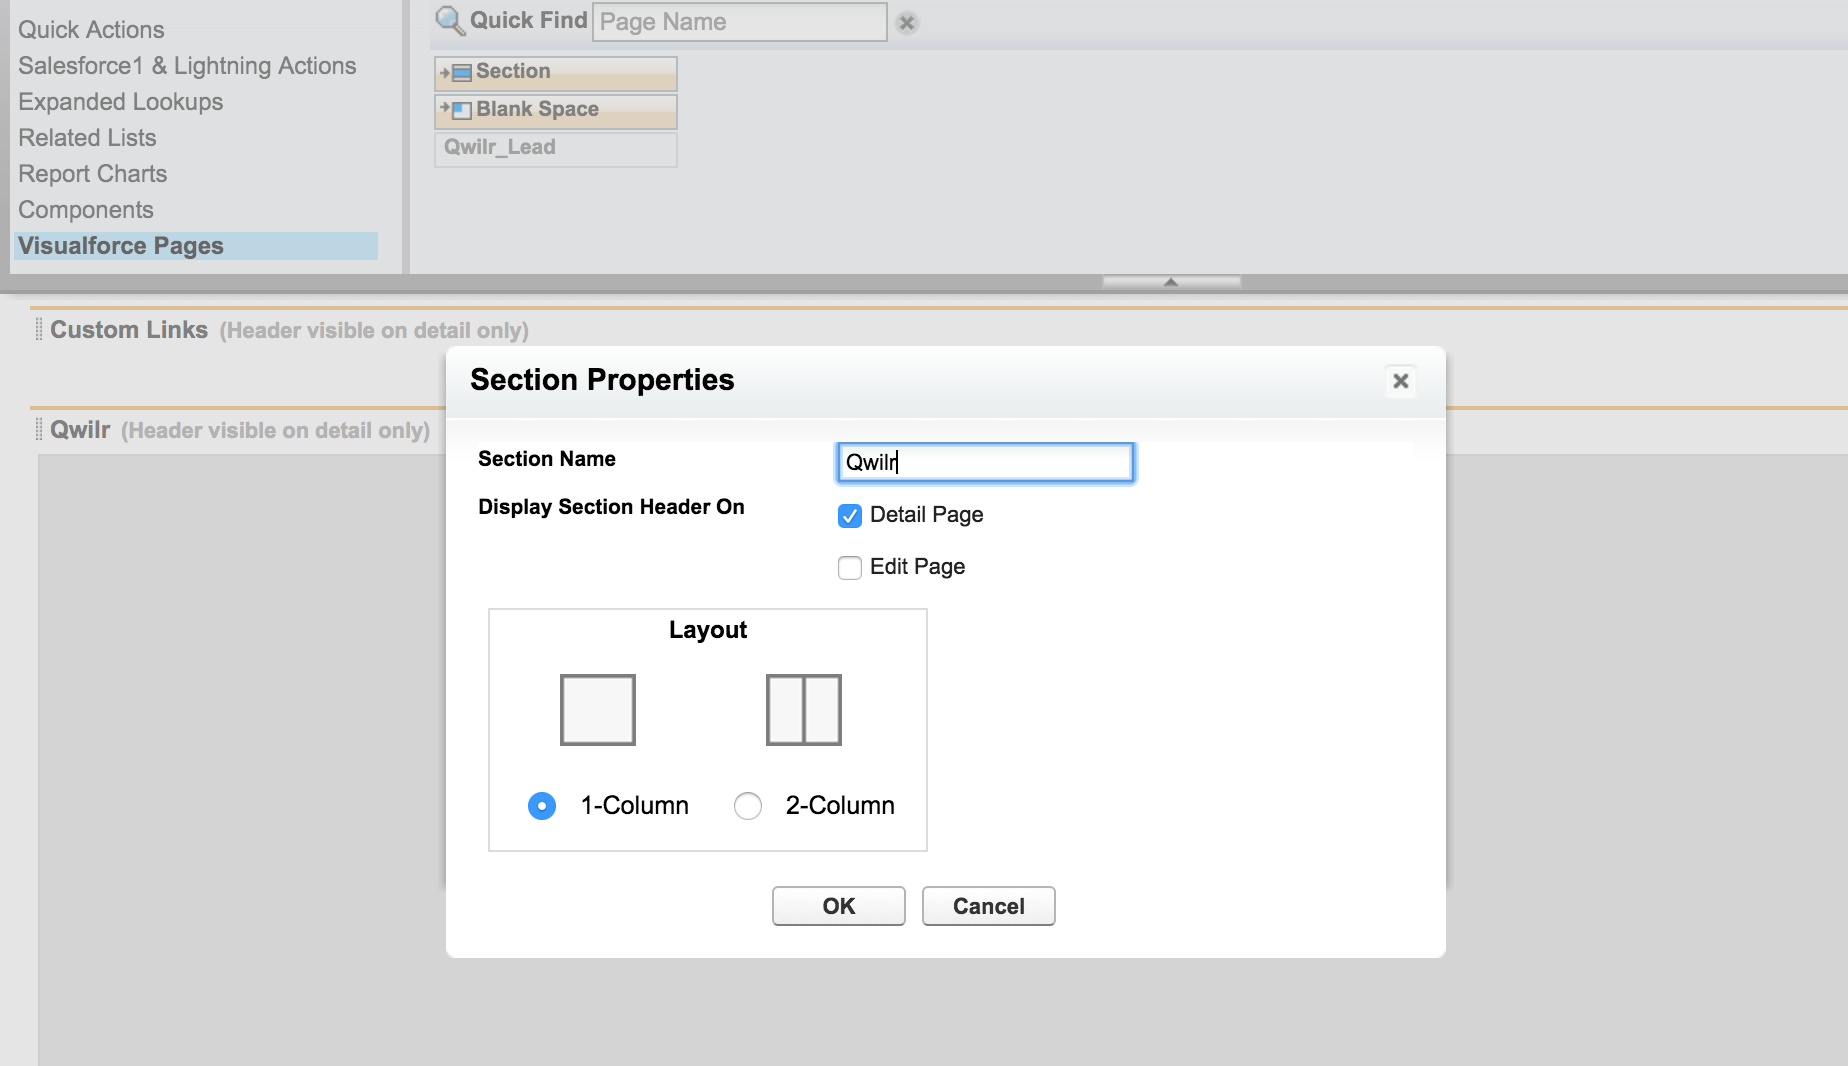Open Salesforce1 & Lightning Actions category
This screenshot has width=1848, height=1066.
(x=187, y=66)
